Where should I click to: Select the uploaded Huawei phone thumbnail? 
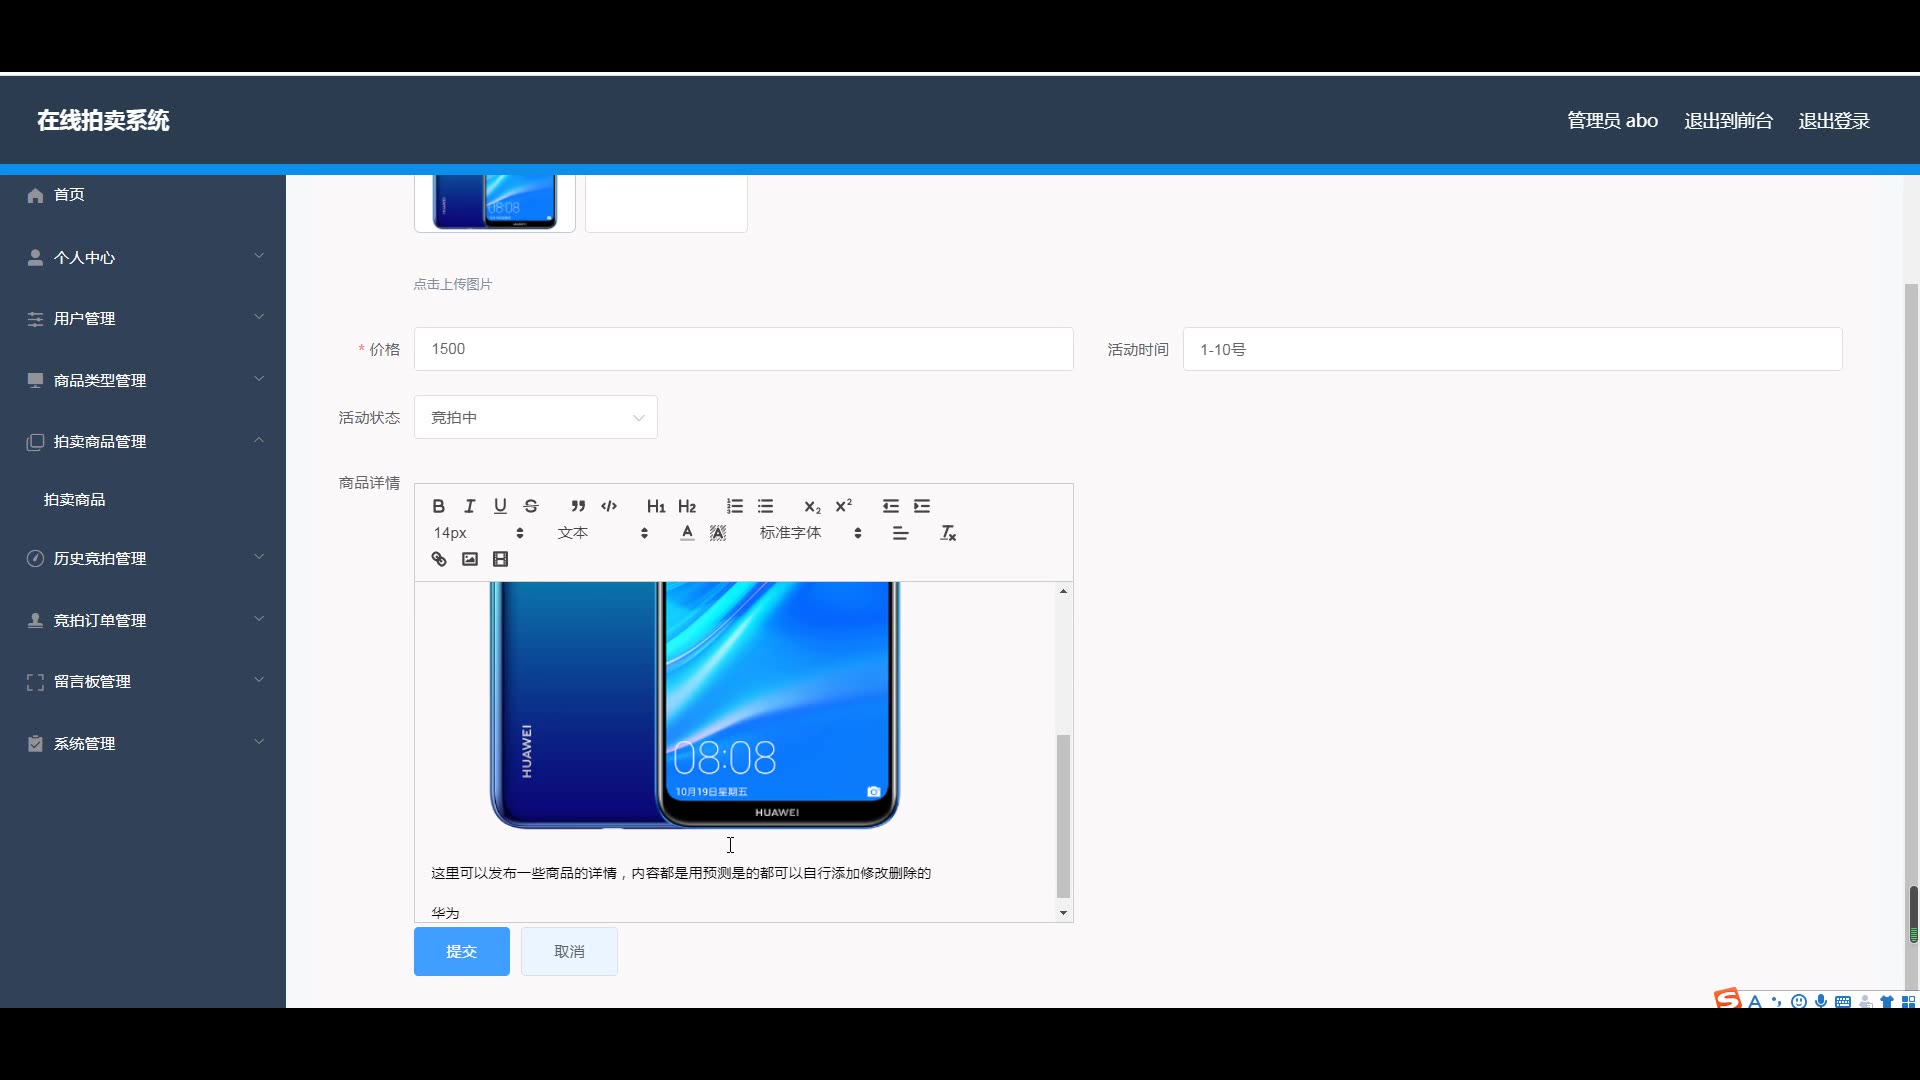(x=495, y=203)
